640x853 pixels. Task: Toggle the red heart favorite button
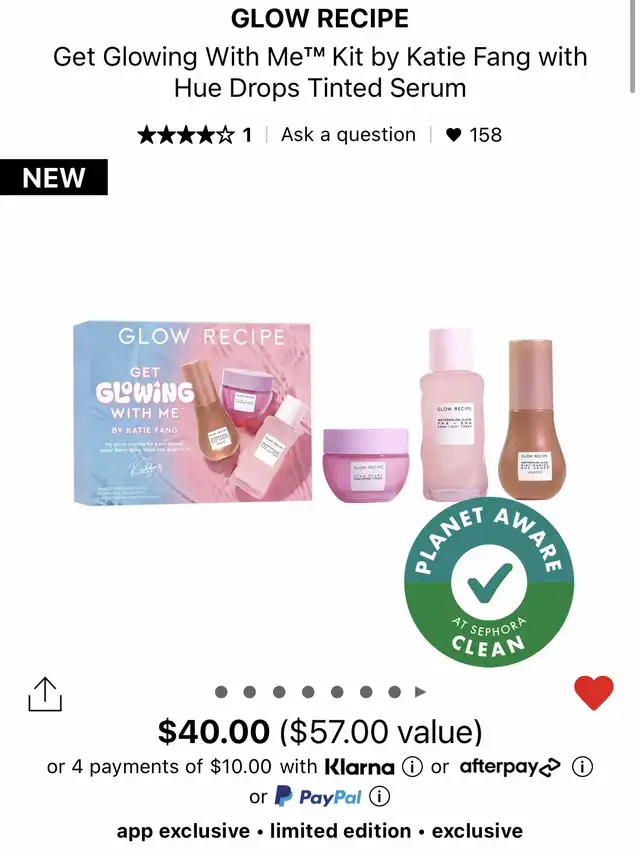coord(594,693)
